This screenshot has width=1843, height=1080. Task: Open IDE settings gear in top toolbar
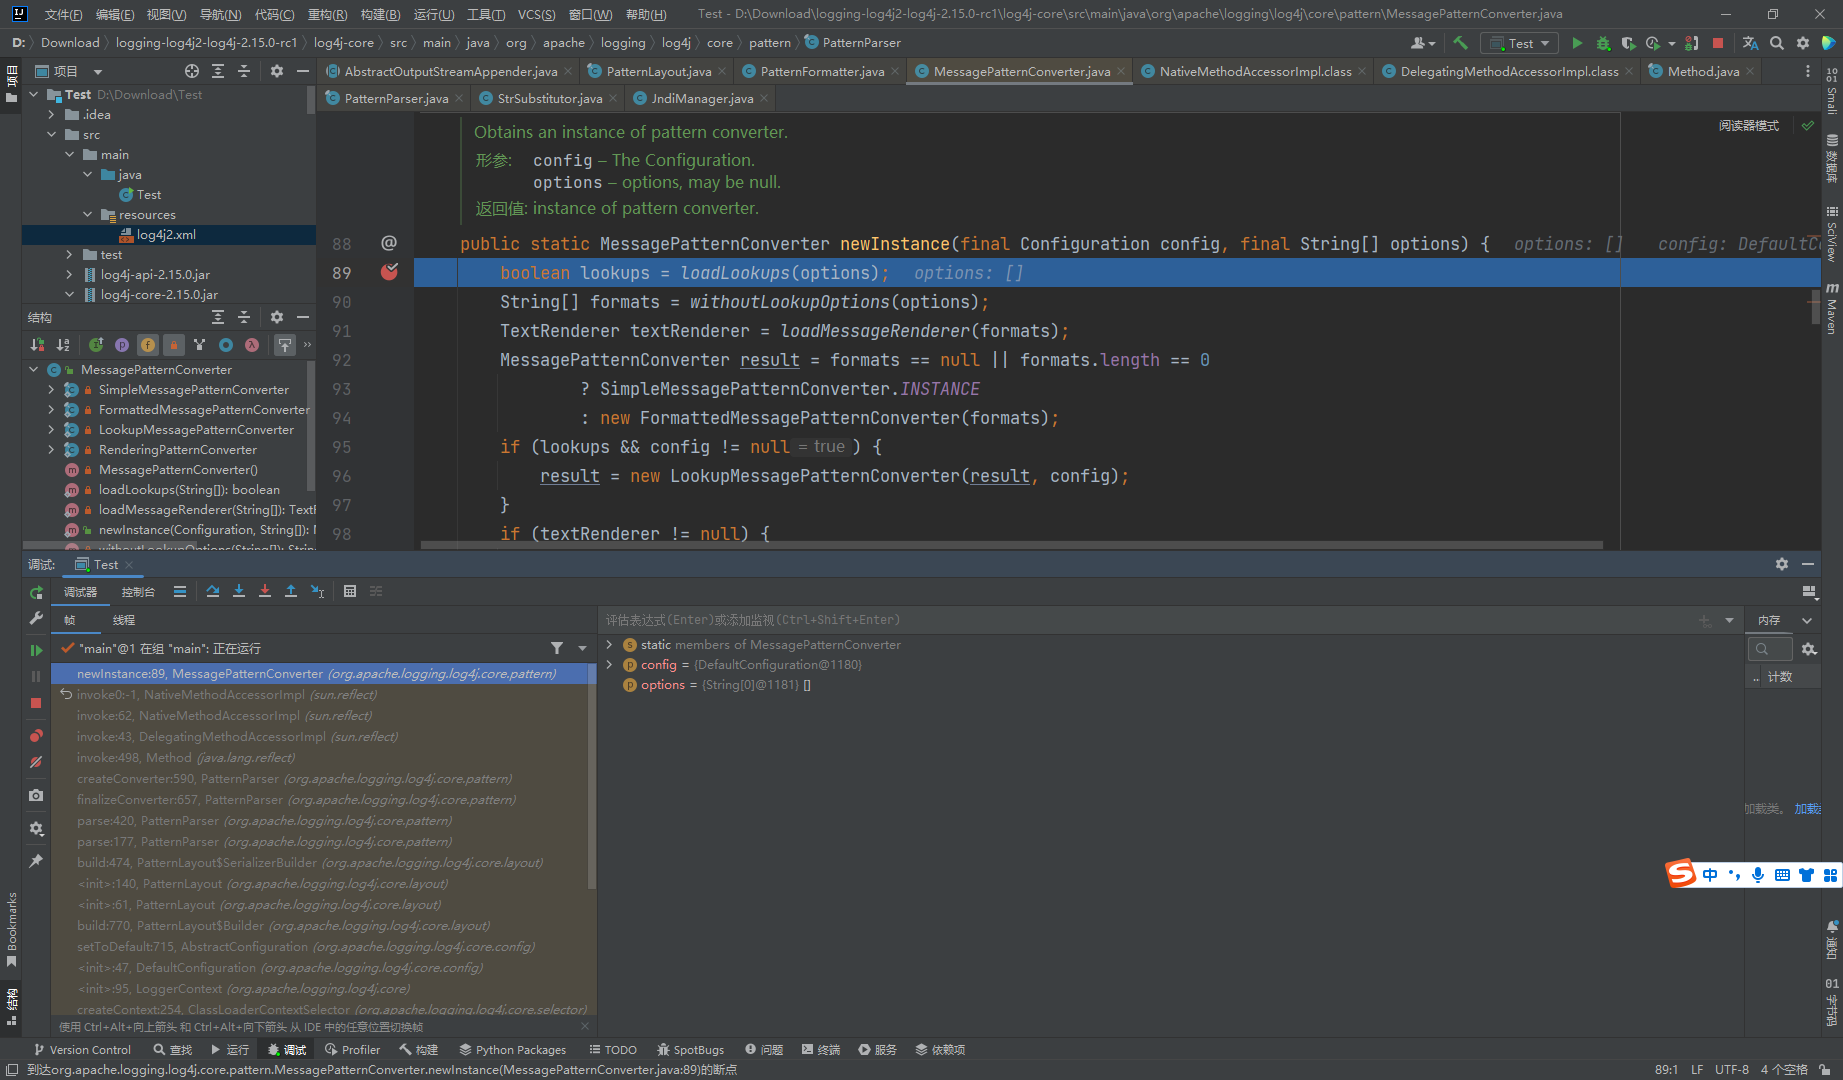pos(1803,43)
